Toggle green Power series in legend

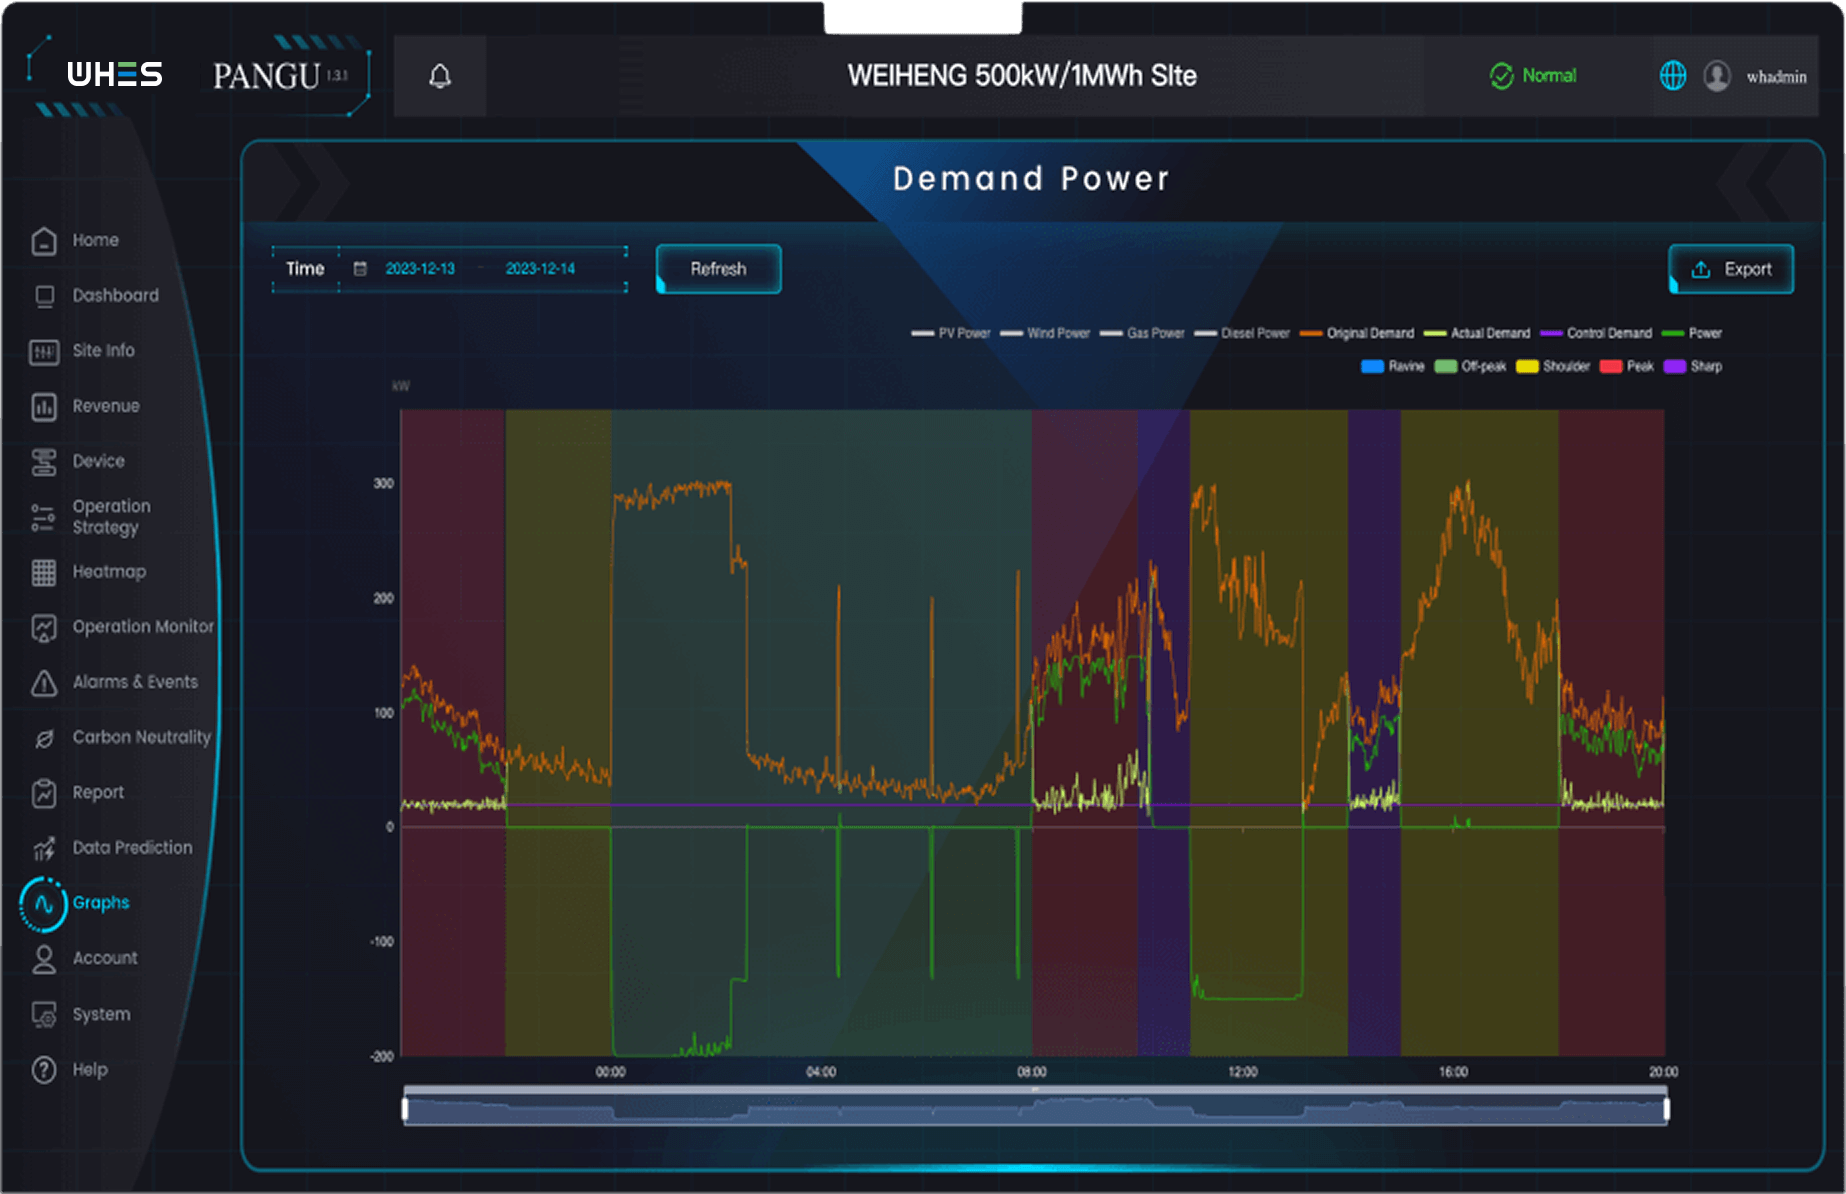tap(1691, 333)
